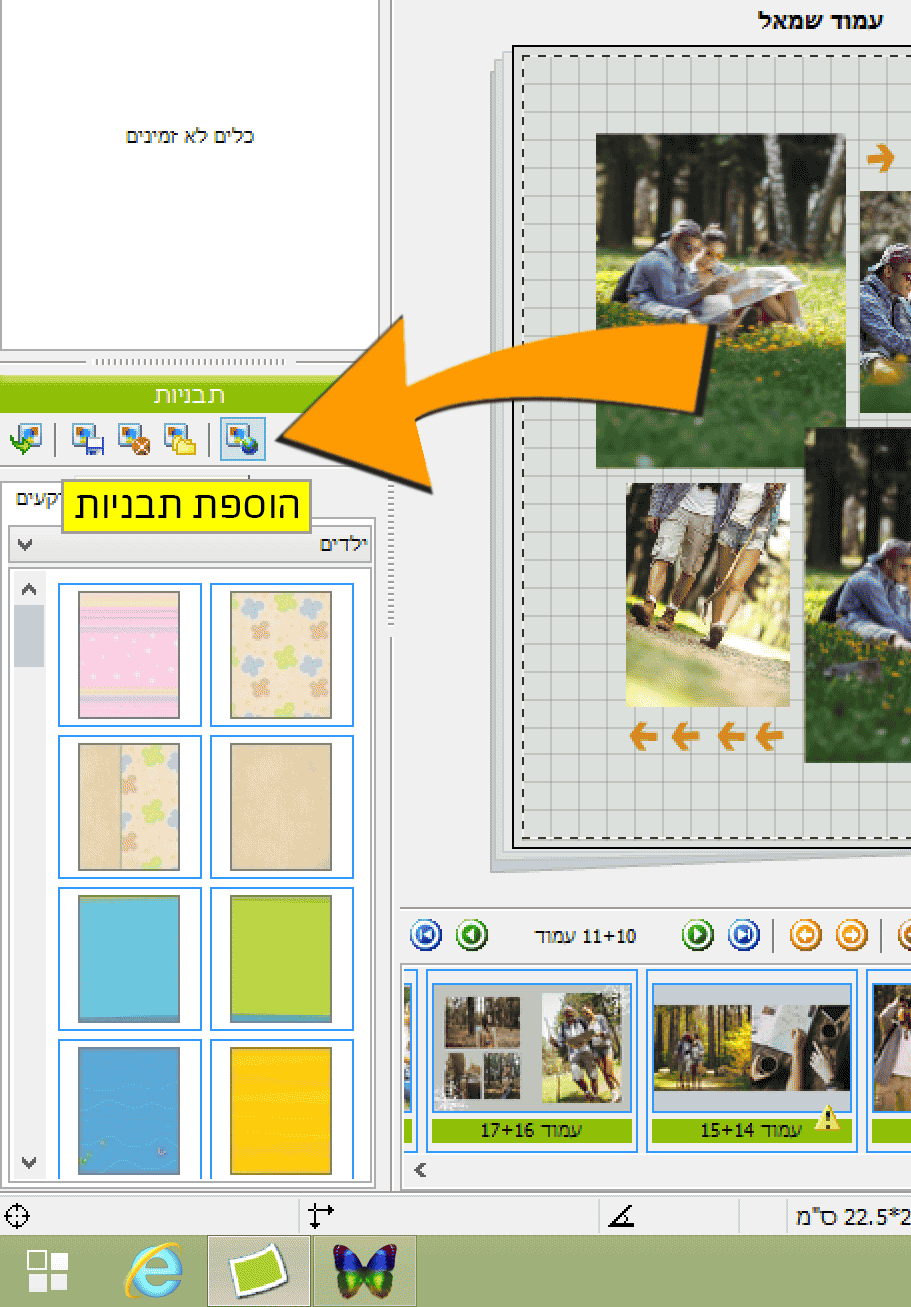
Task: Click the save template floppy disk icon
Action: click(88, 439)
